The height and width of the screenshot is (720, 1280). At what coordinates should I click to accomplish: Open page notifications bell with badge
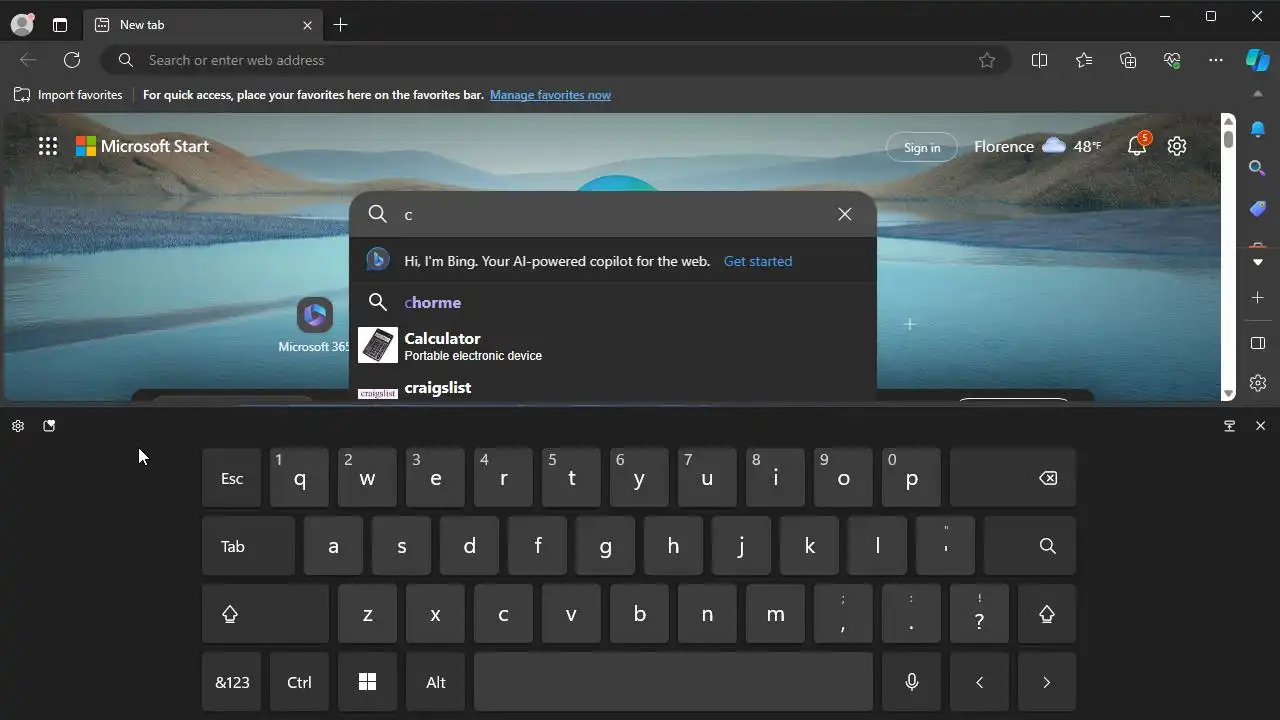[x=1138, y=146]
